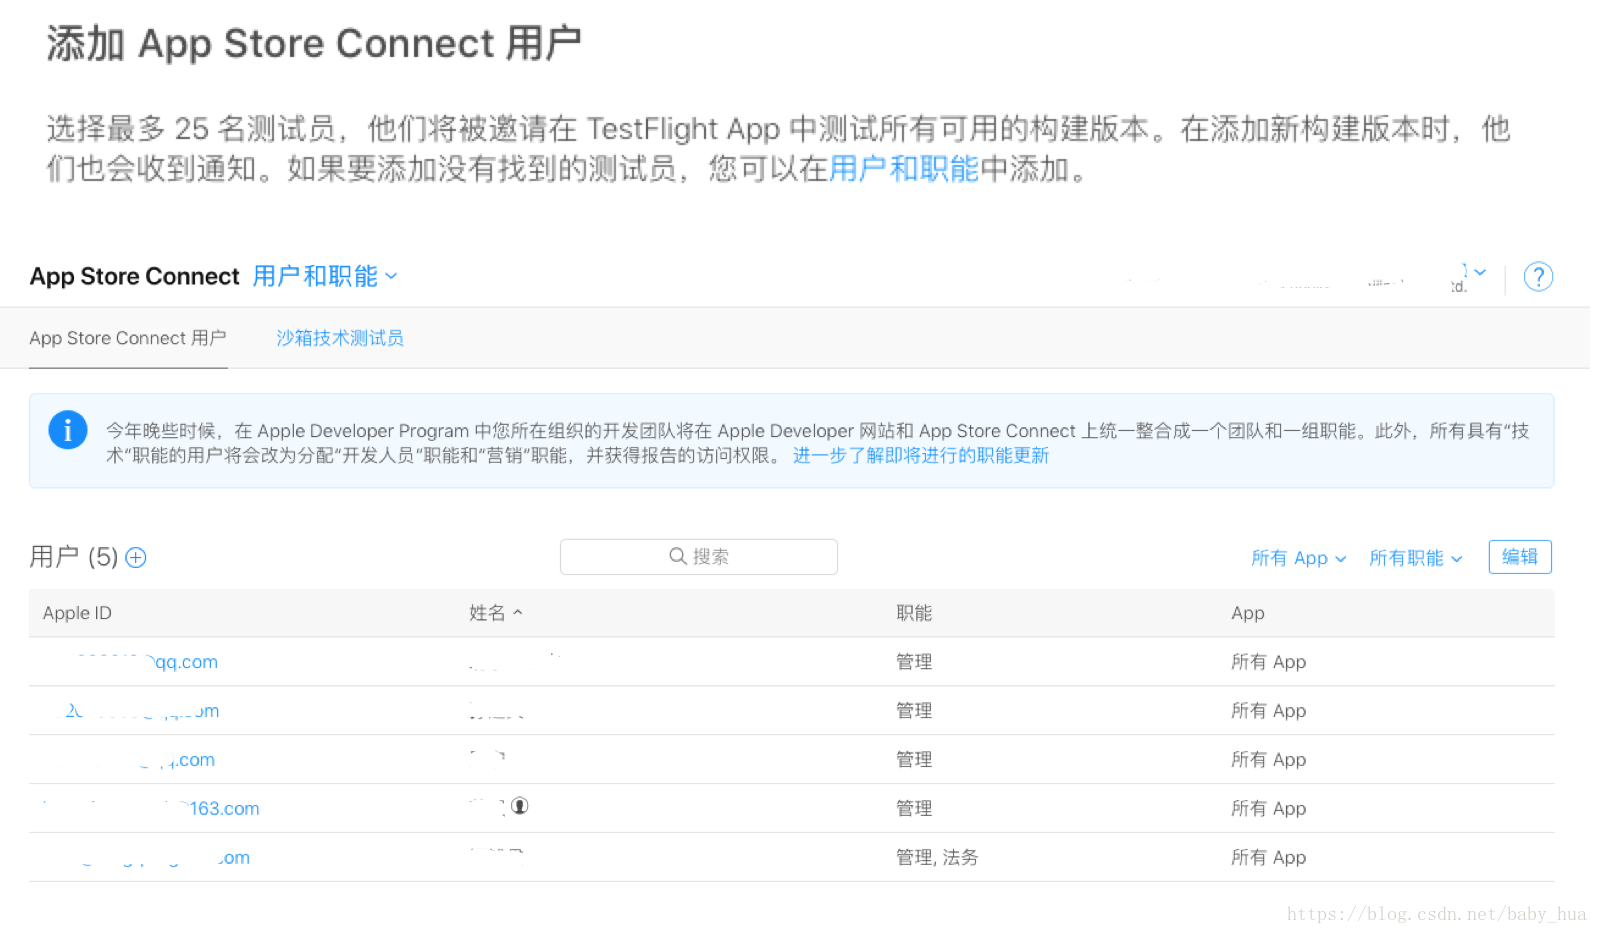Click the add user plus icon
The image size is (1598, 934).
click(136, 558)
